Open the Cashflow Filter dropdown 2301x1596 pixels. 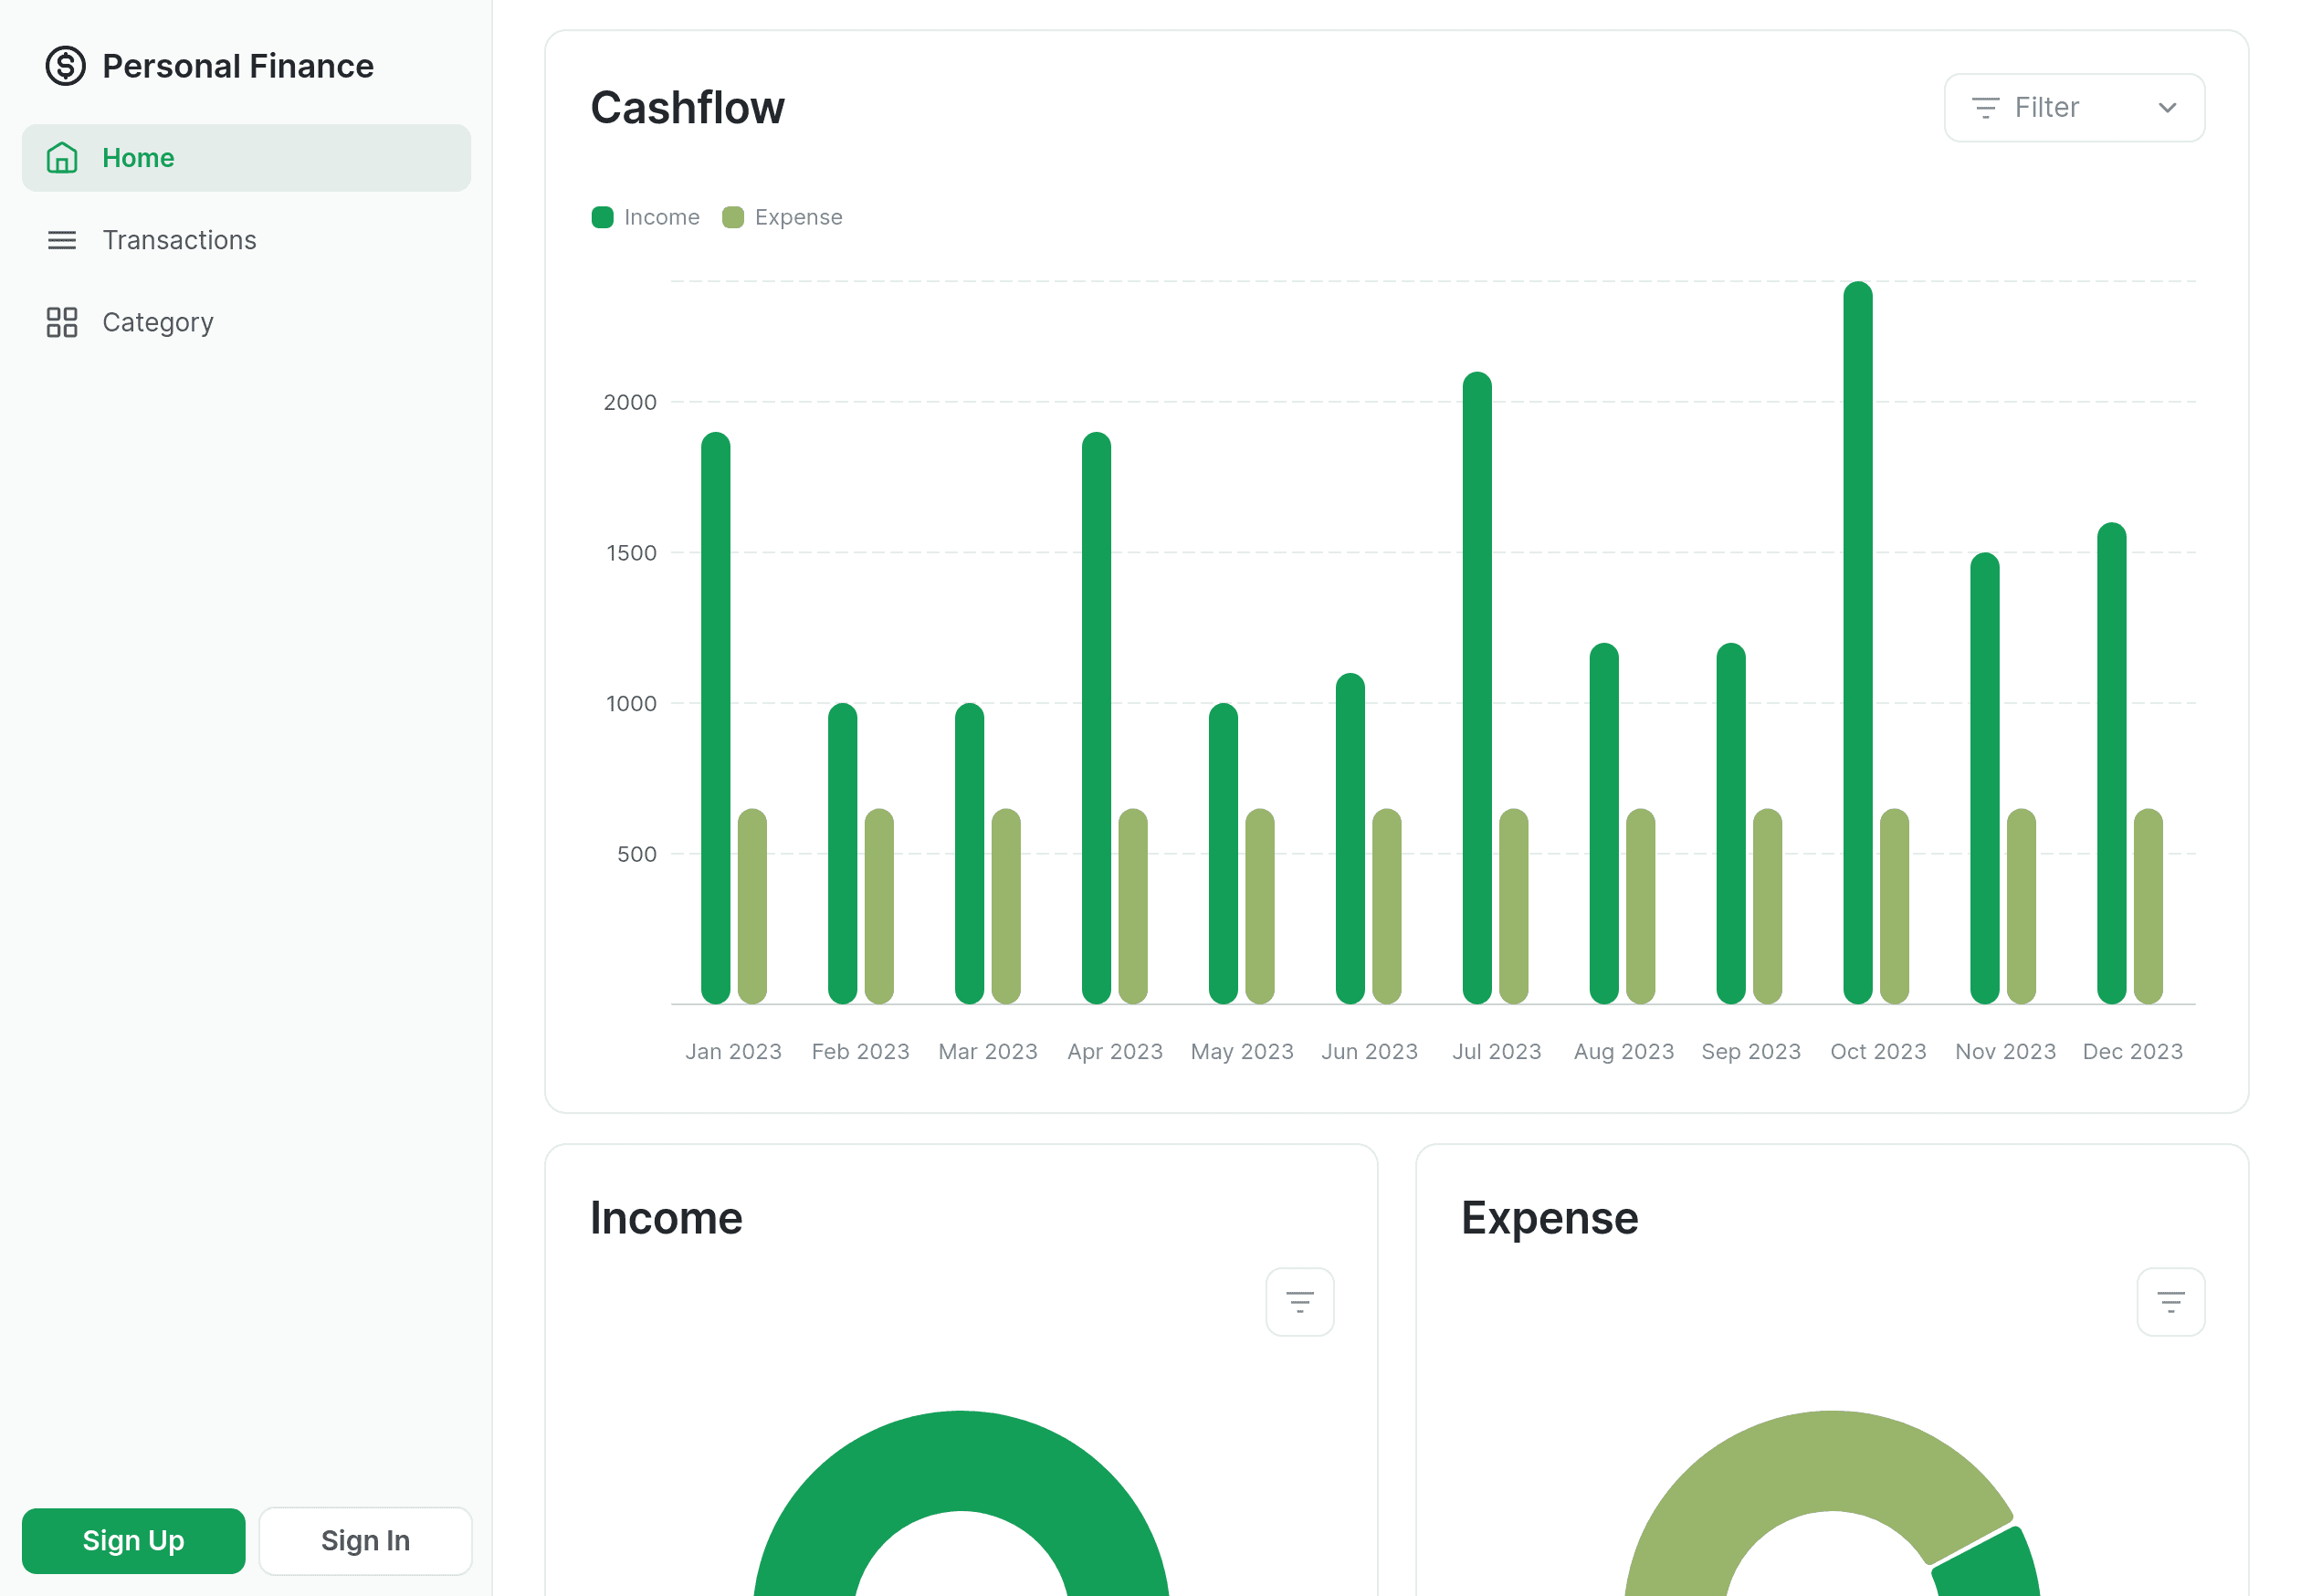click(x=2074, y=107)
